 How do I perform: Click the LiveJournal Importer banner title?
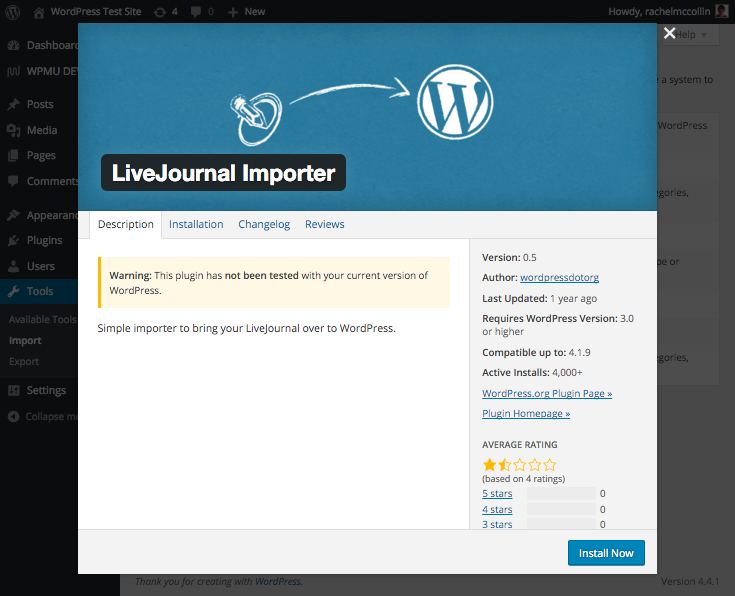coord(224,173)
